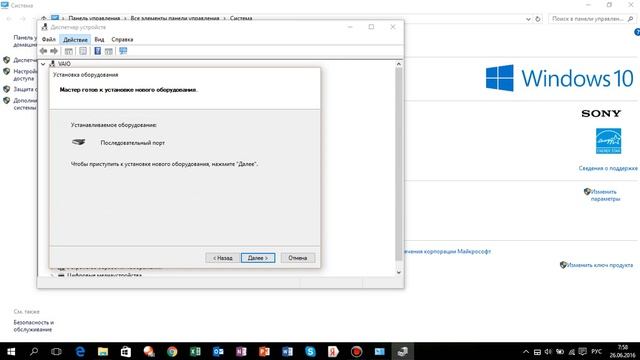This screenshot has height=360, width=640.
Task: Open Сведения о поддержке link in System window
Action: pos(608,168)
